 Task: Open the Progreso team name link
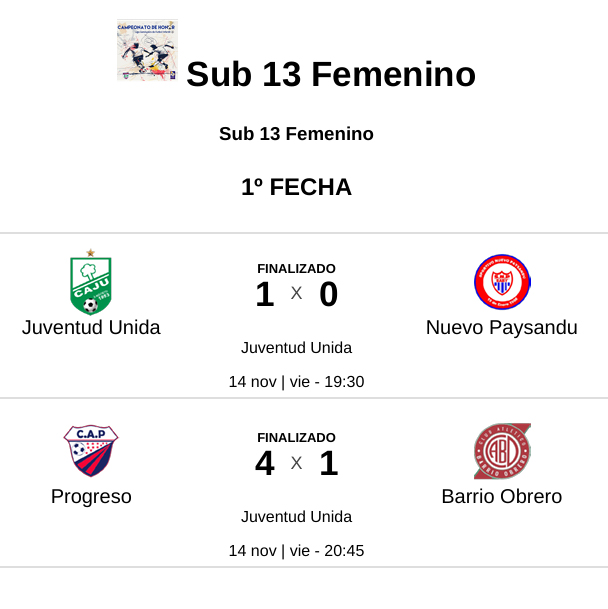click(x=91, y=496)
